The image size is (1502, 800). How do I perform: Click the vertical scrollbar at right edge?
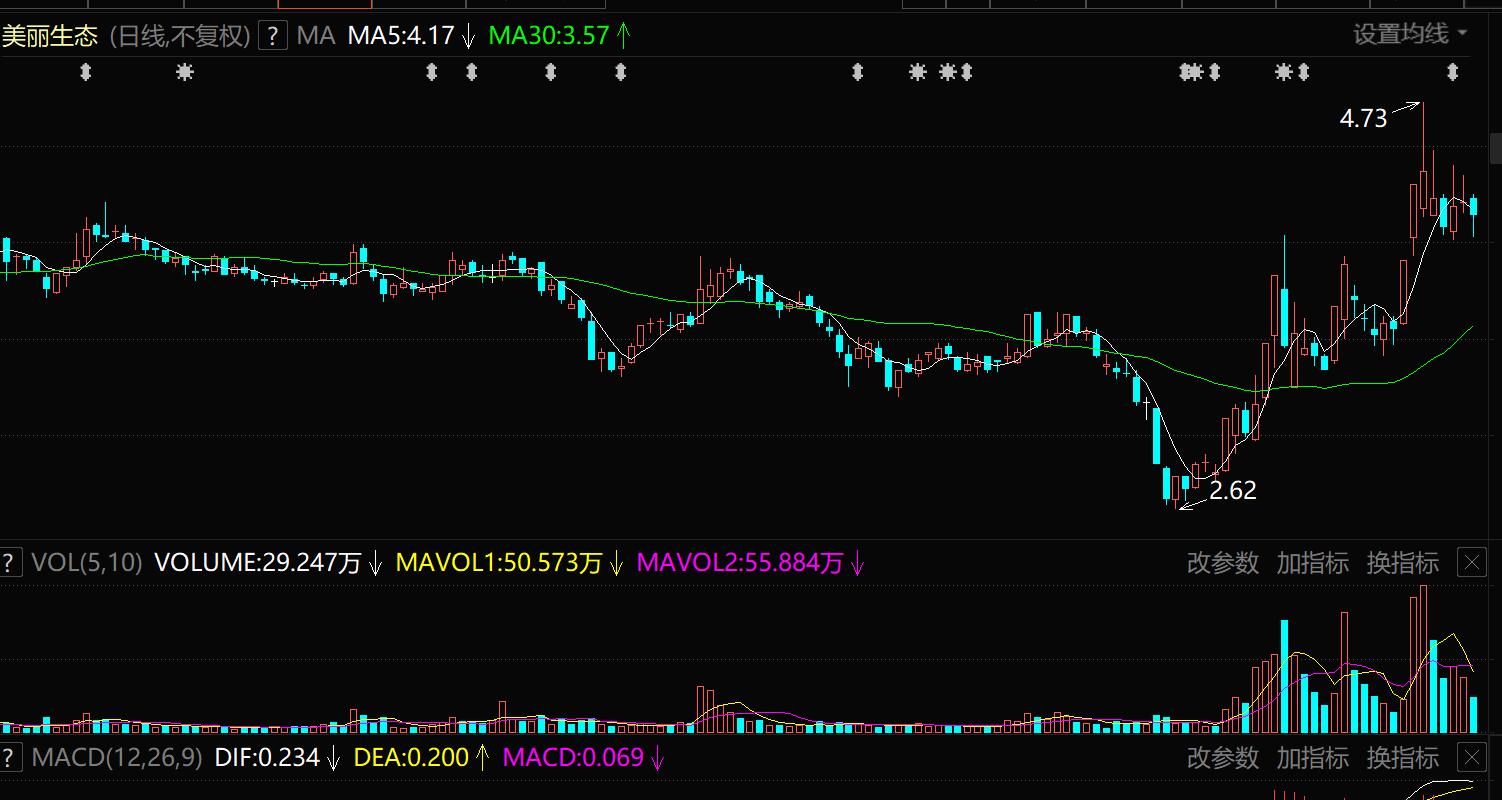(x=1495, y=150)
